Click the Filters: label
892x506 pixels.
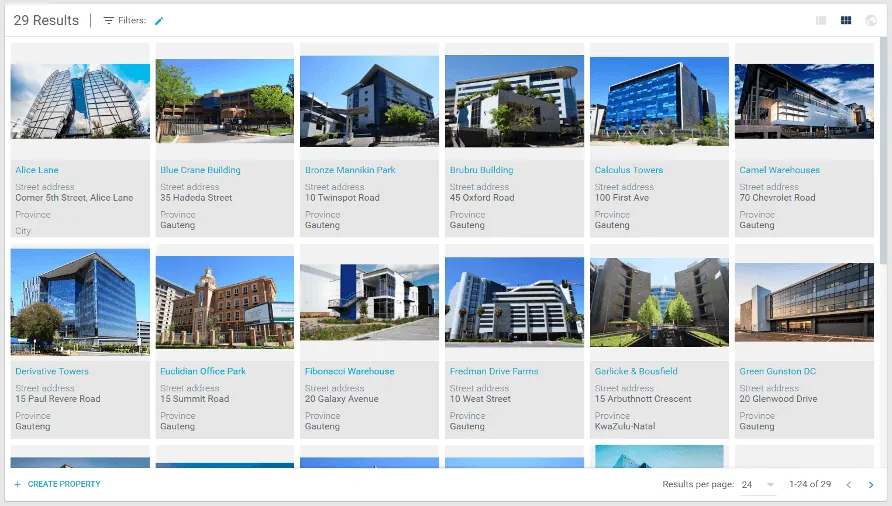pyautogui.click(x=132, y=20)
